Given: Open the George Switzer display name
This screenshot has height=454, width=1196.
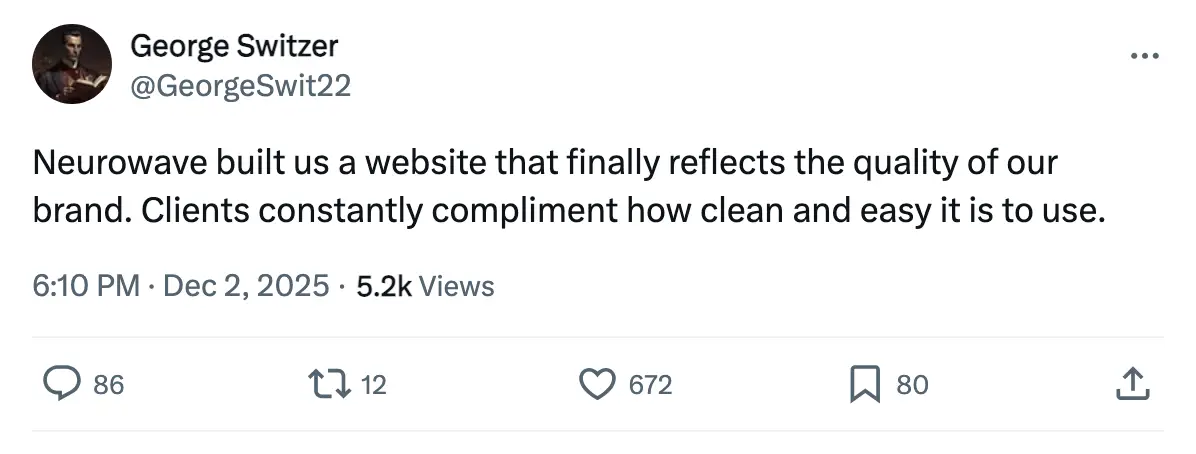Looking at the screenshot, I should [x=234, y=46].
